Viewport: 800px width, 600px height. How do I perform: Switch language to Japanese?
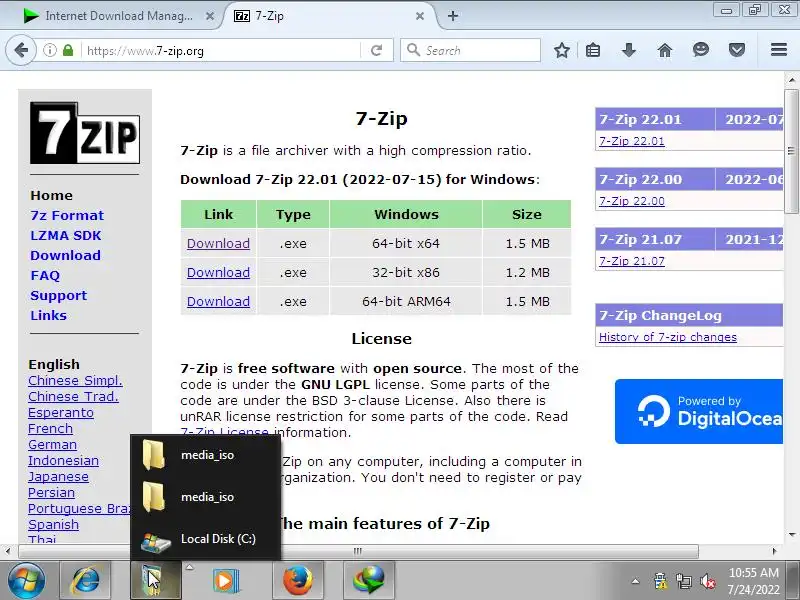coord(58,477)
